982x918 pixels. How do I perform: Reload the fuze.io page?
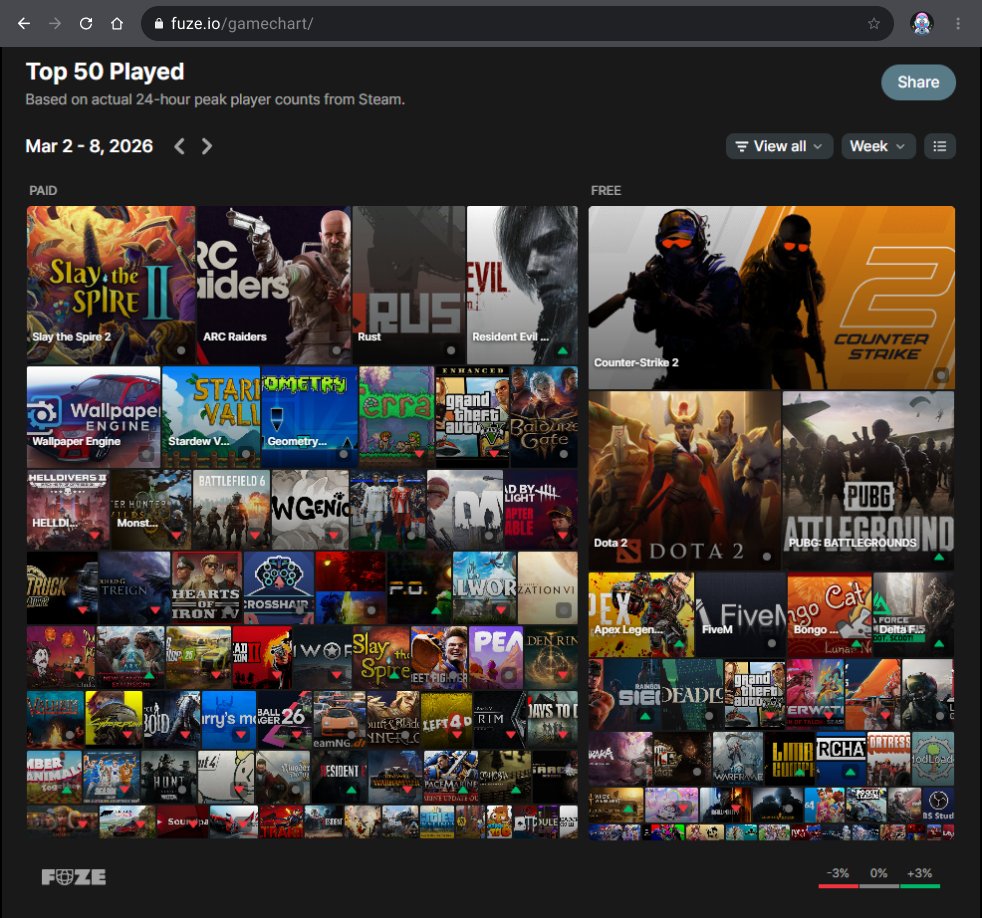pyautogui.click(x=86, y=24)
